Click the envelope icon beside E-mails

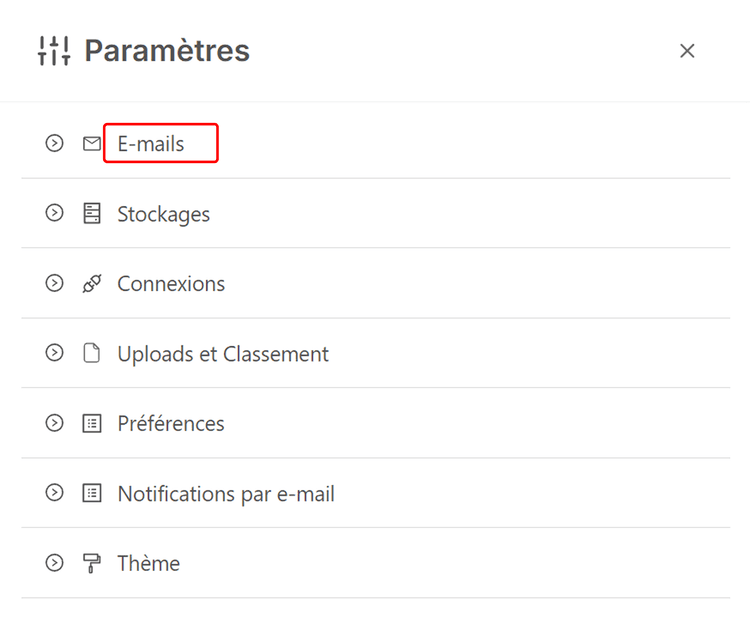pos(92,144)
